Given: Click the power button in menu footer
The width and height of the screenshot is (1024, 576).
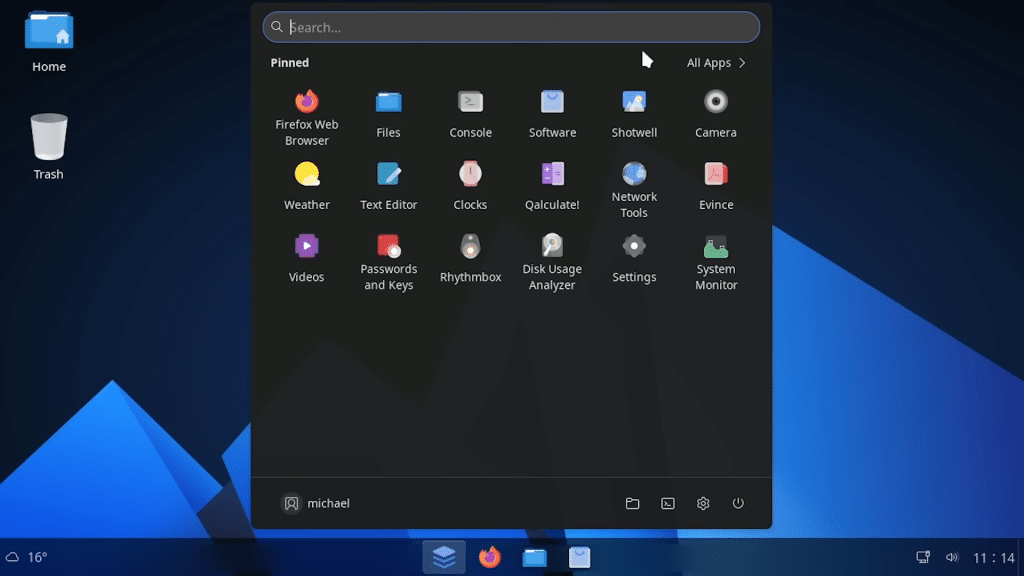Looking at the screenshot, I should [x=738, y=504].
